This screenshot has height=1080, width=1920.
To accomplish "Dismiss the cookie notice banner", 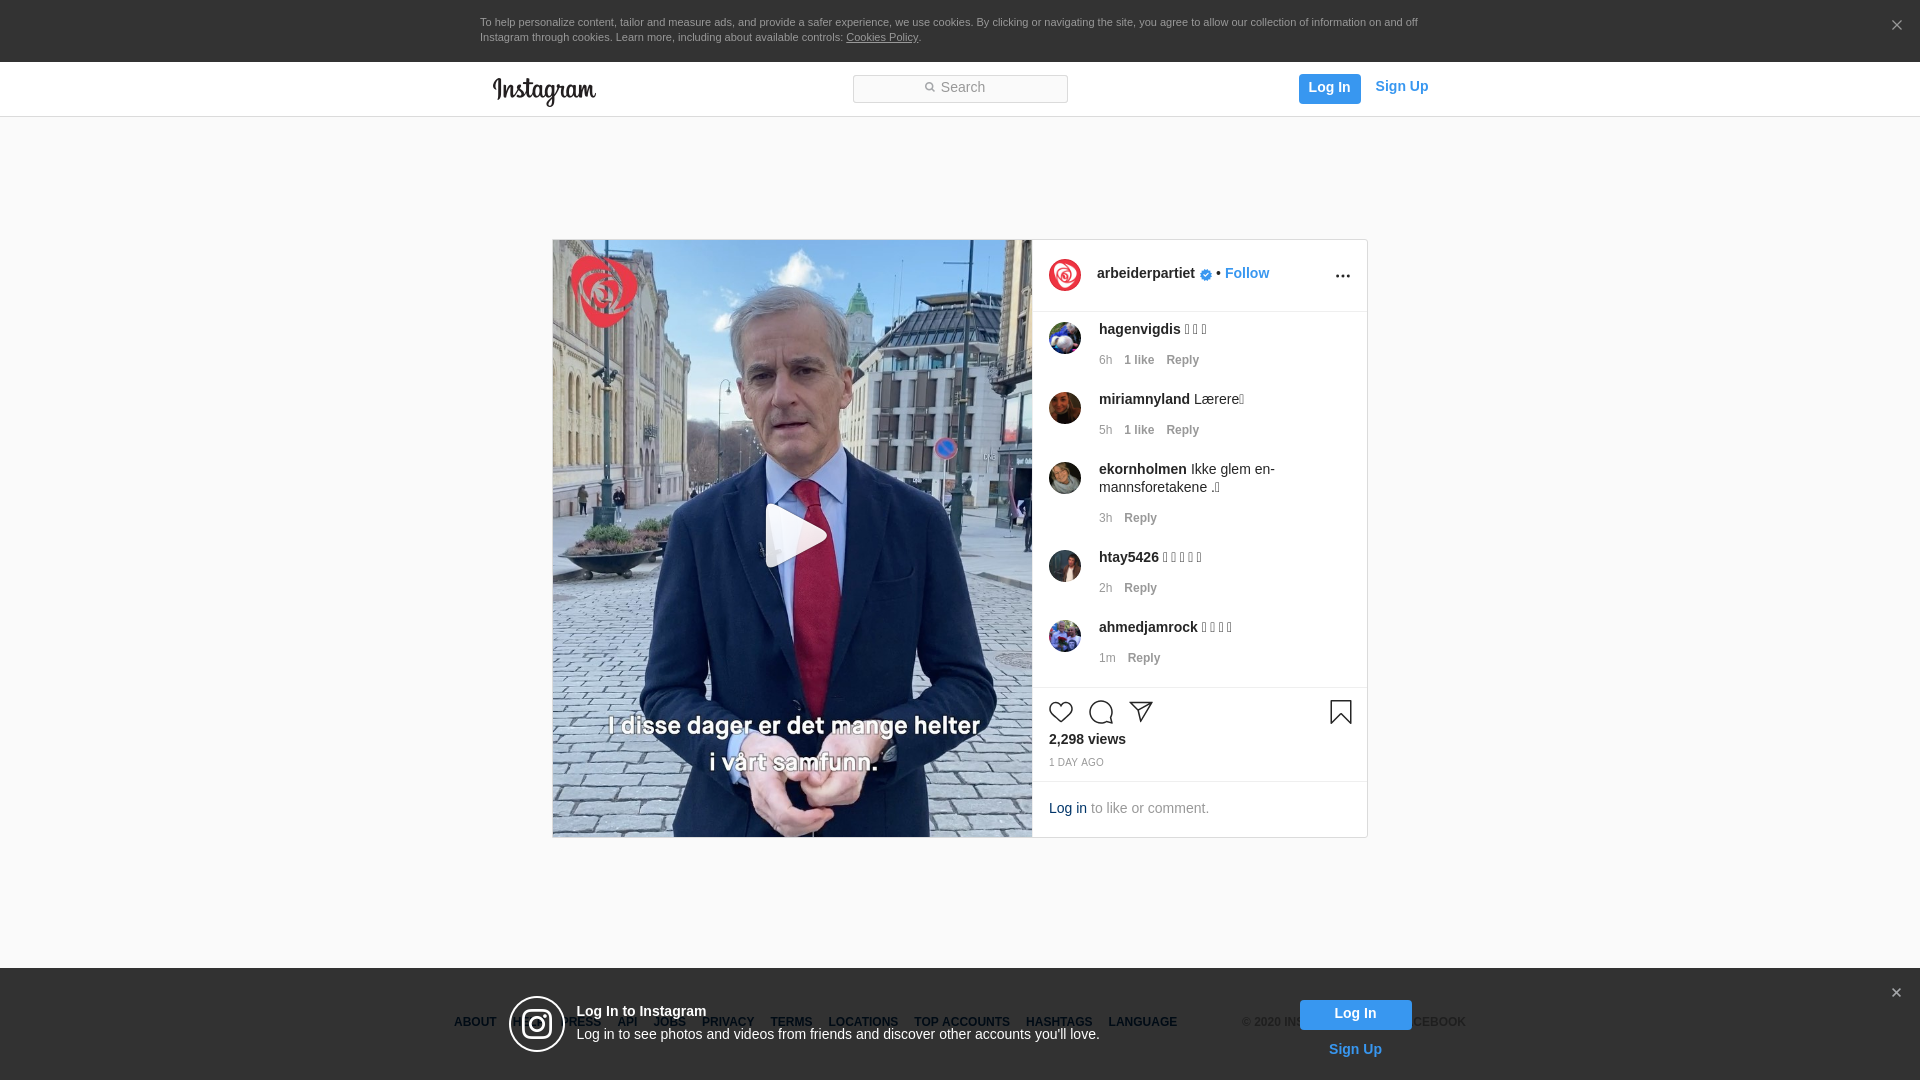I will click(x=1896, y=26).
